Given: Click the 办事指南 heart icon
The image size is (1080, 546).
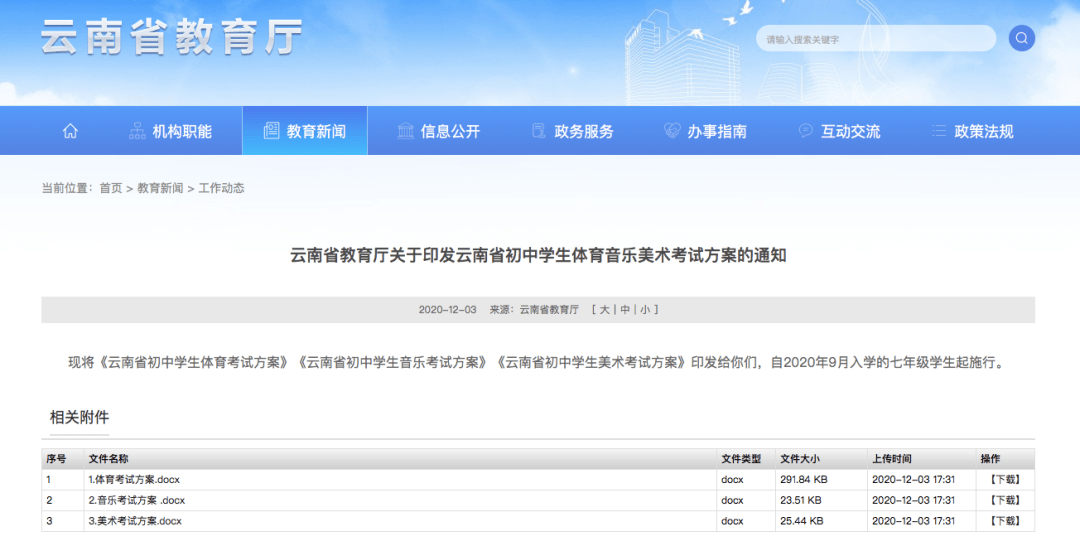Looking at the screenshot, I should point(672,131).
